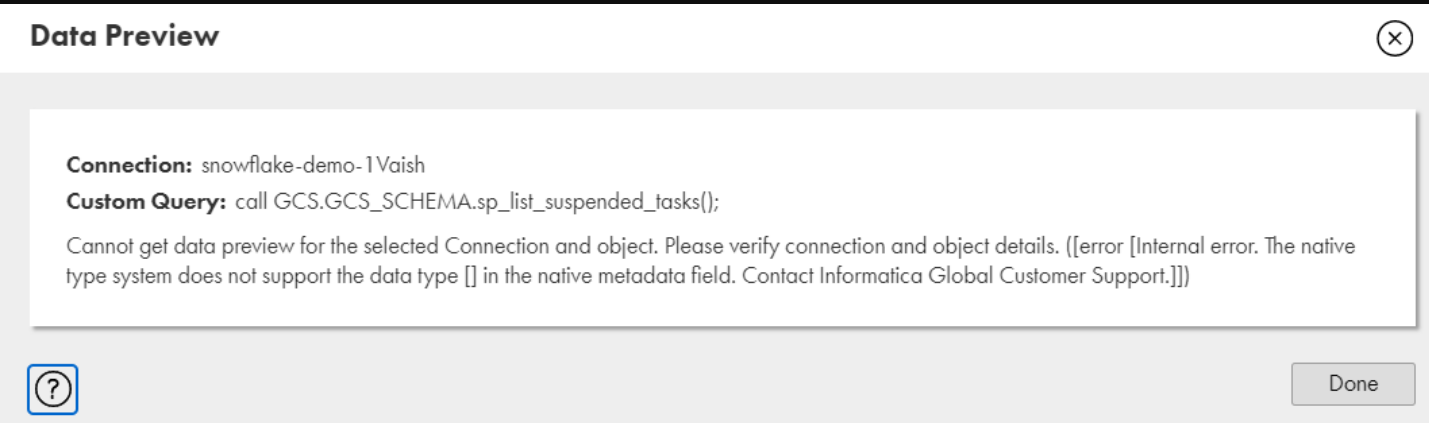The image size is (1429, 423).
Task: Click the Done button
Action: pos(1352,384)
